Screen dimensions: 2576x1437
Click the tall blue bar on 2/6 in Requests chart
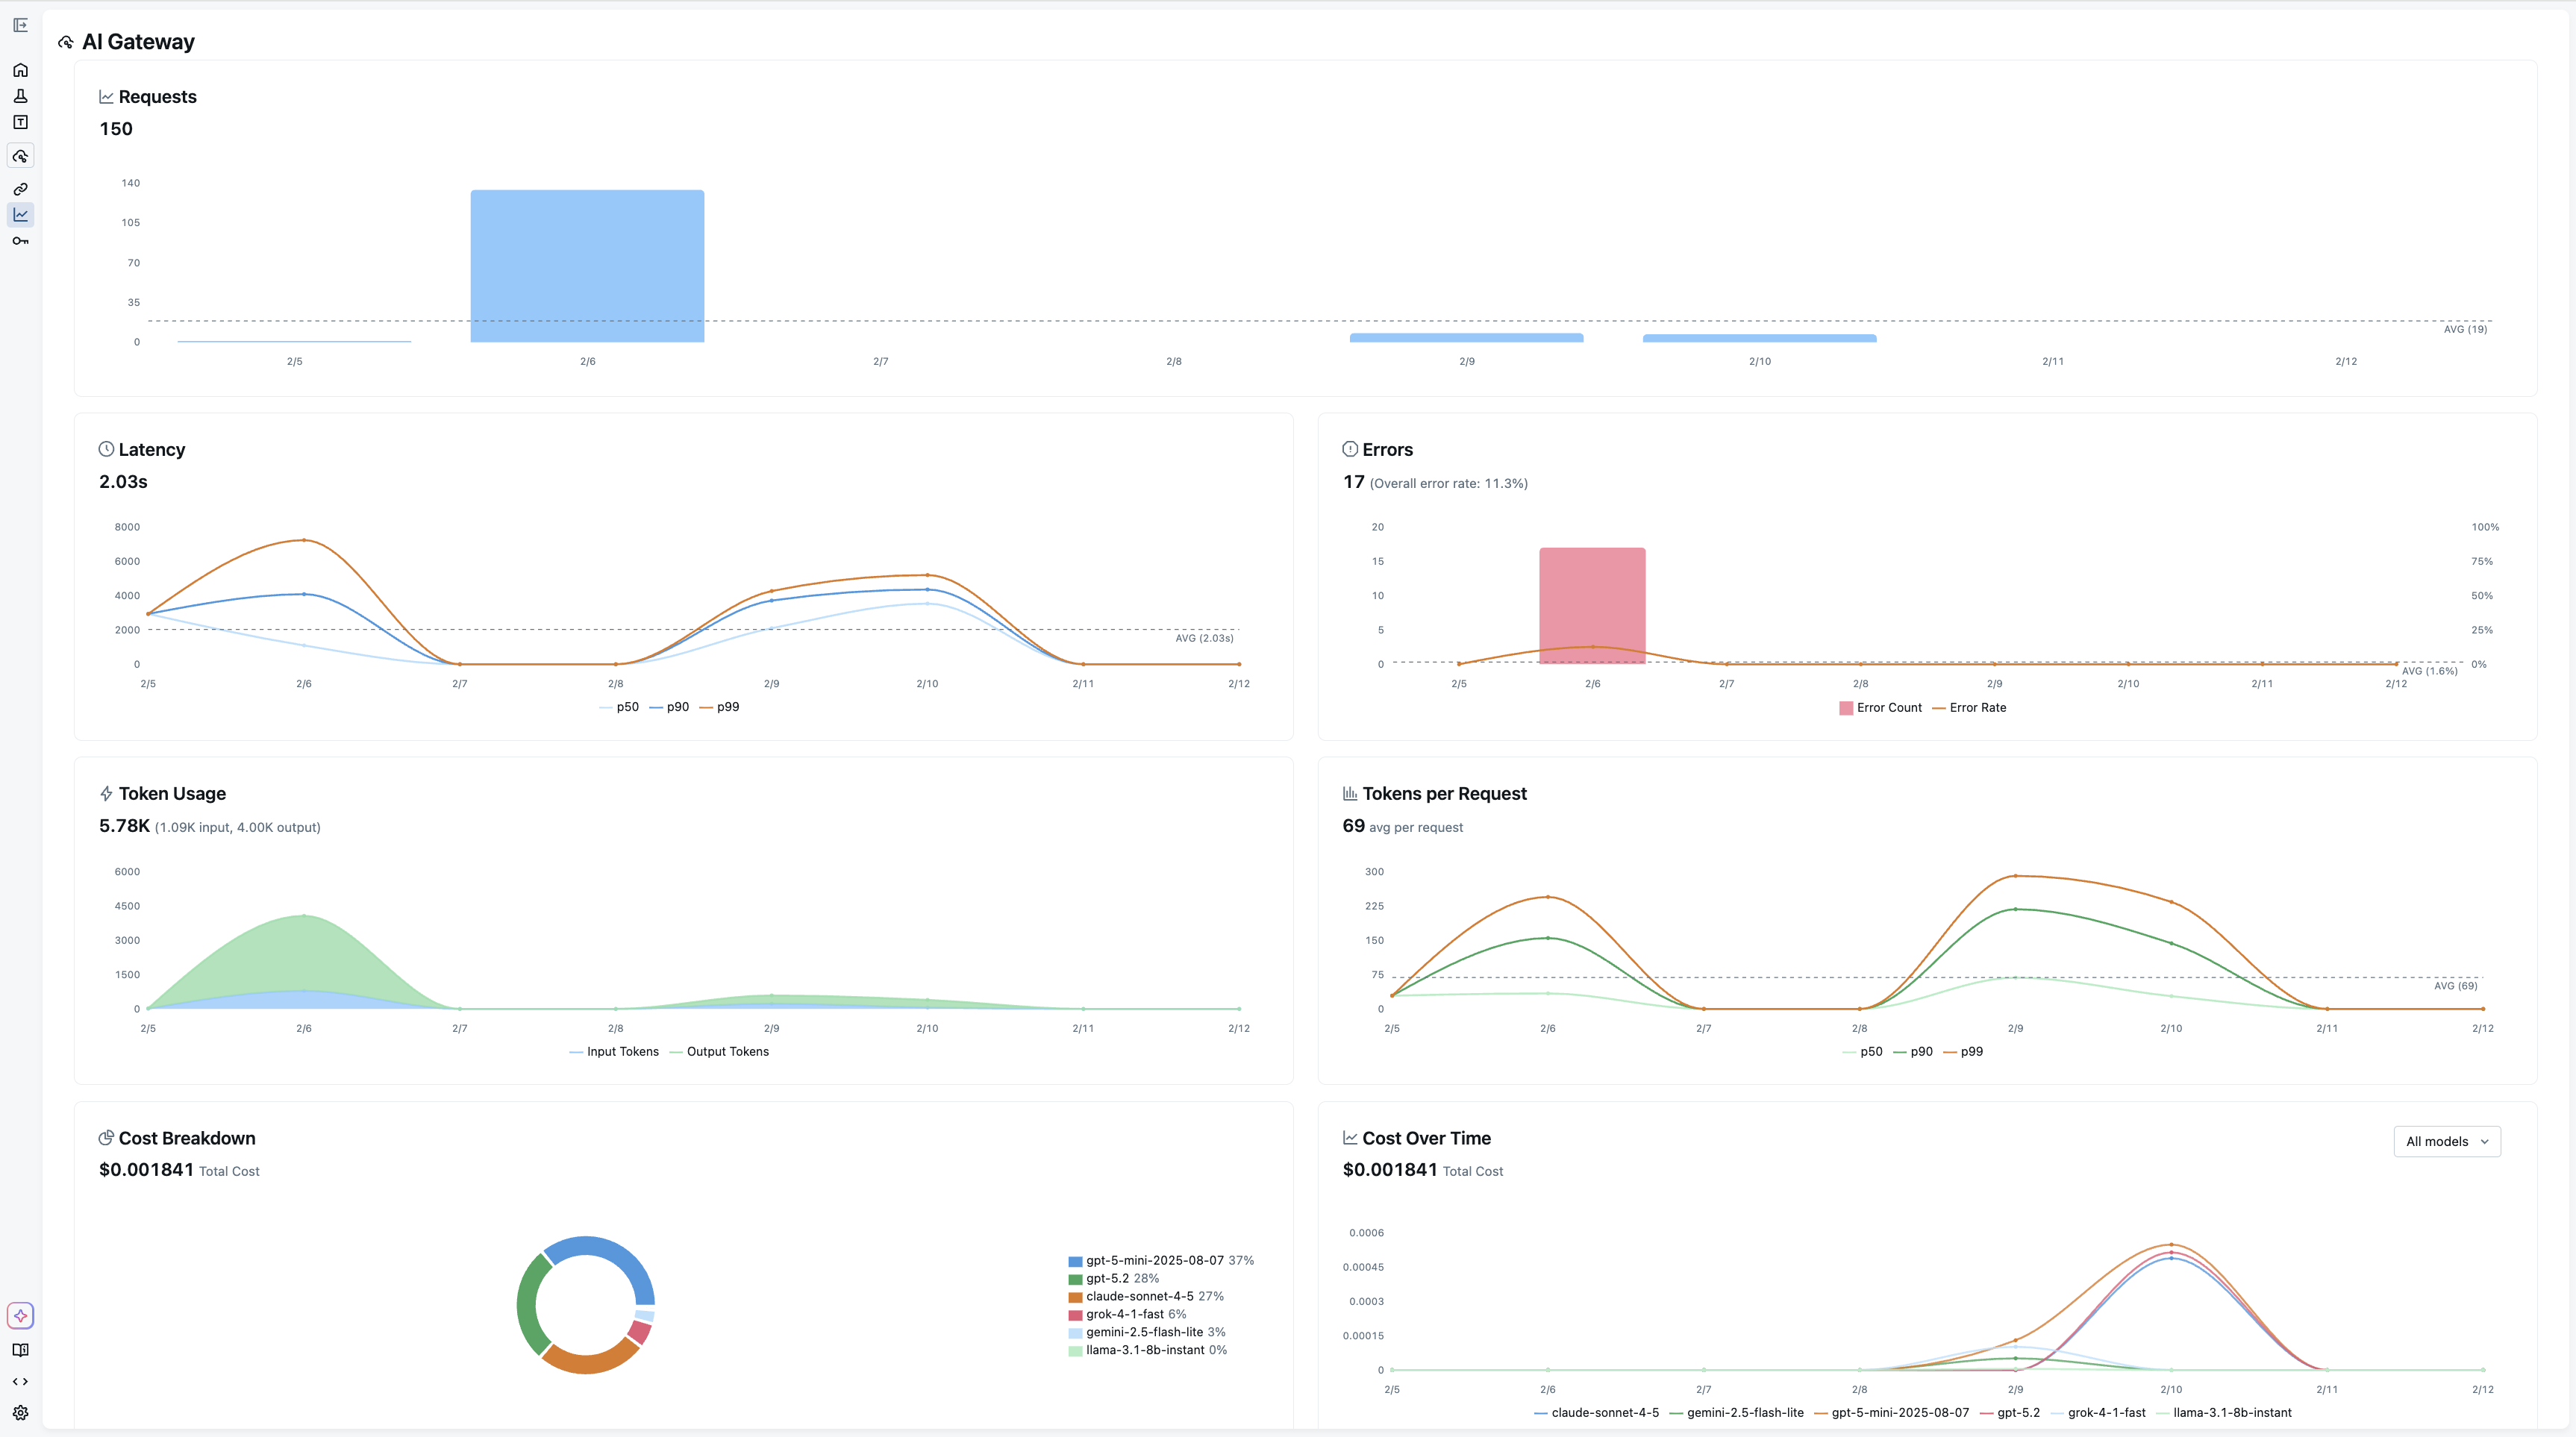pos(587,265)
